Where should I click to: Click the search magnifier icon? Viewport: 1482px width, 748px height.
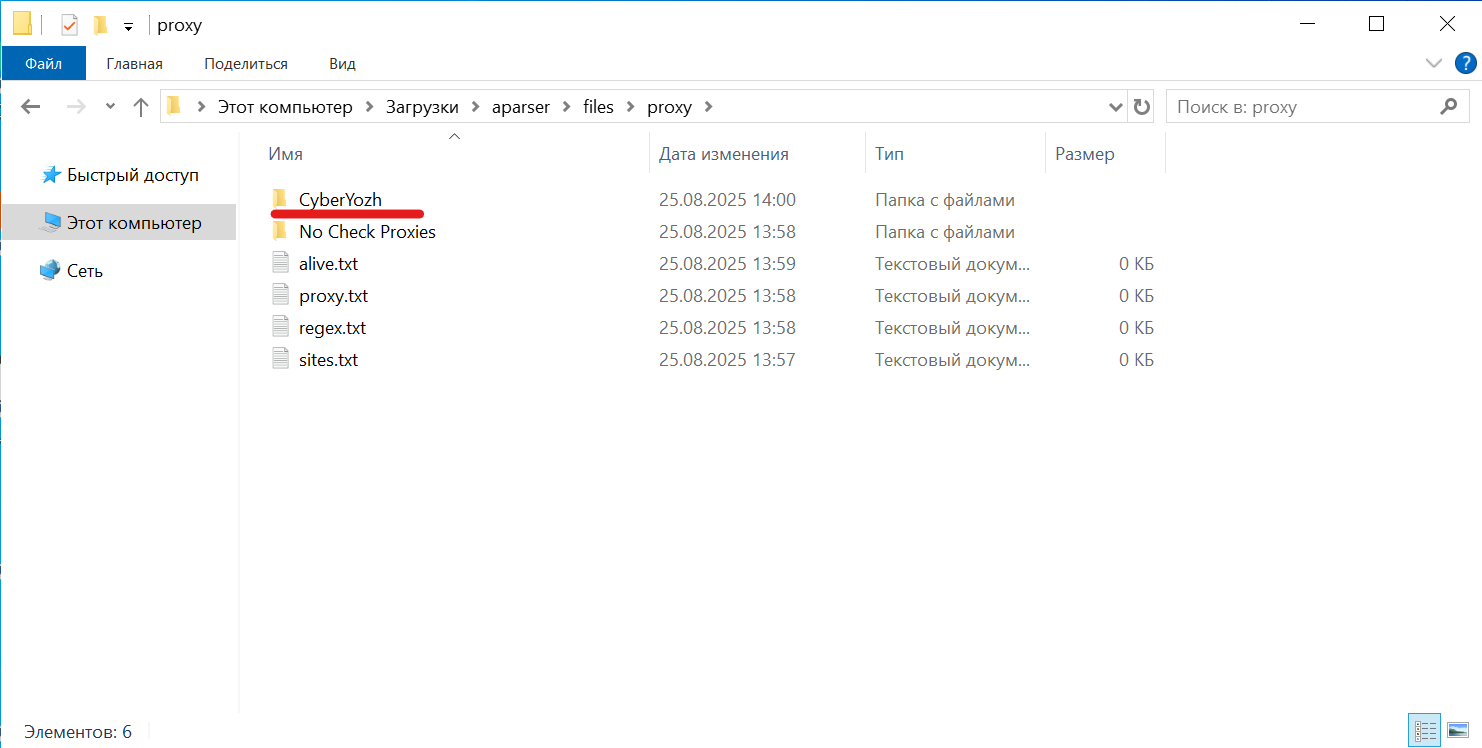coord(1447,107)
